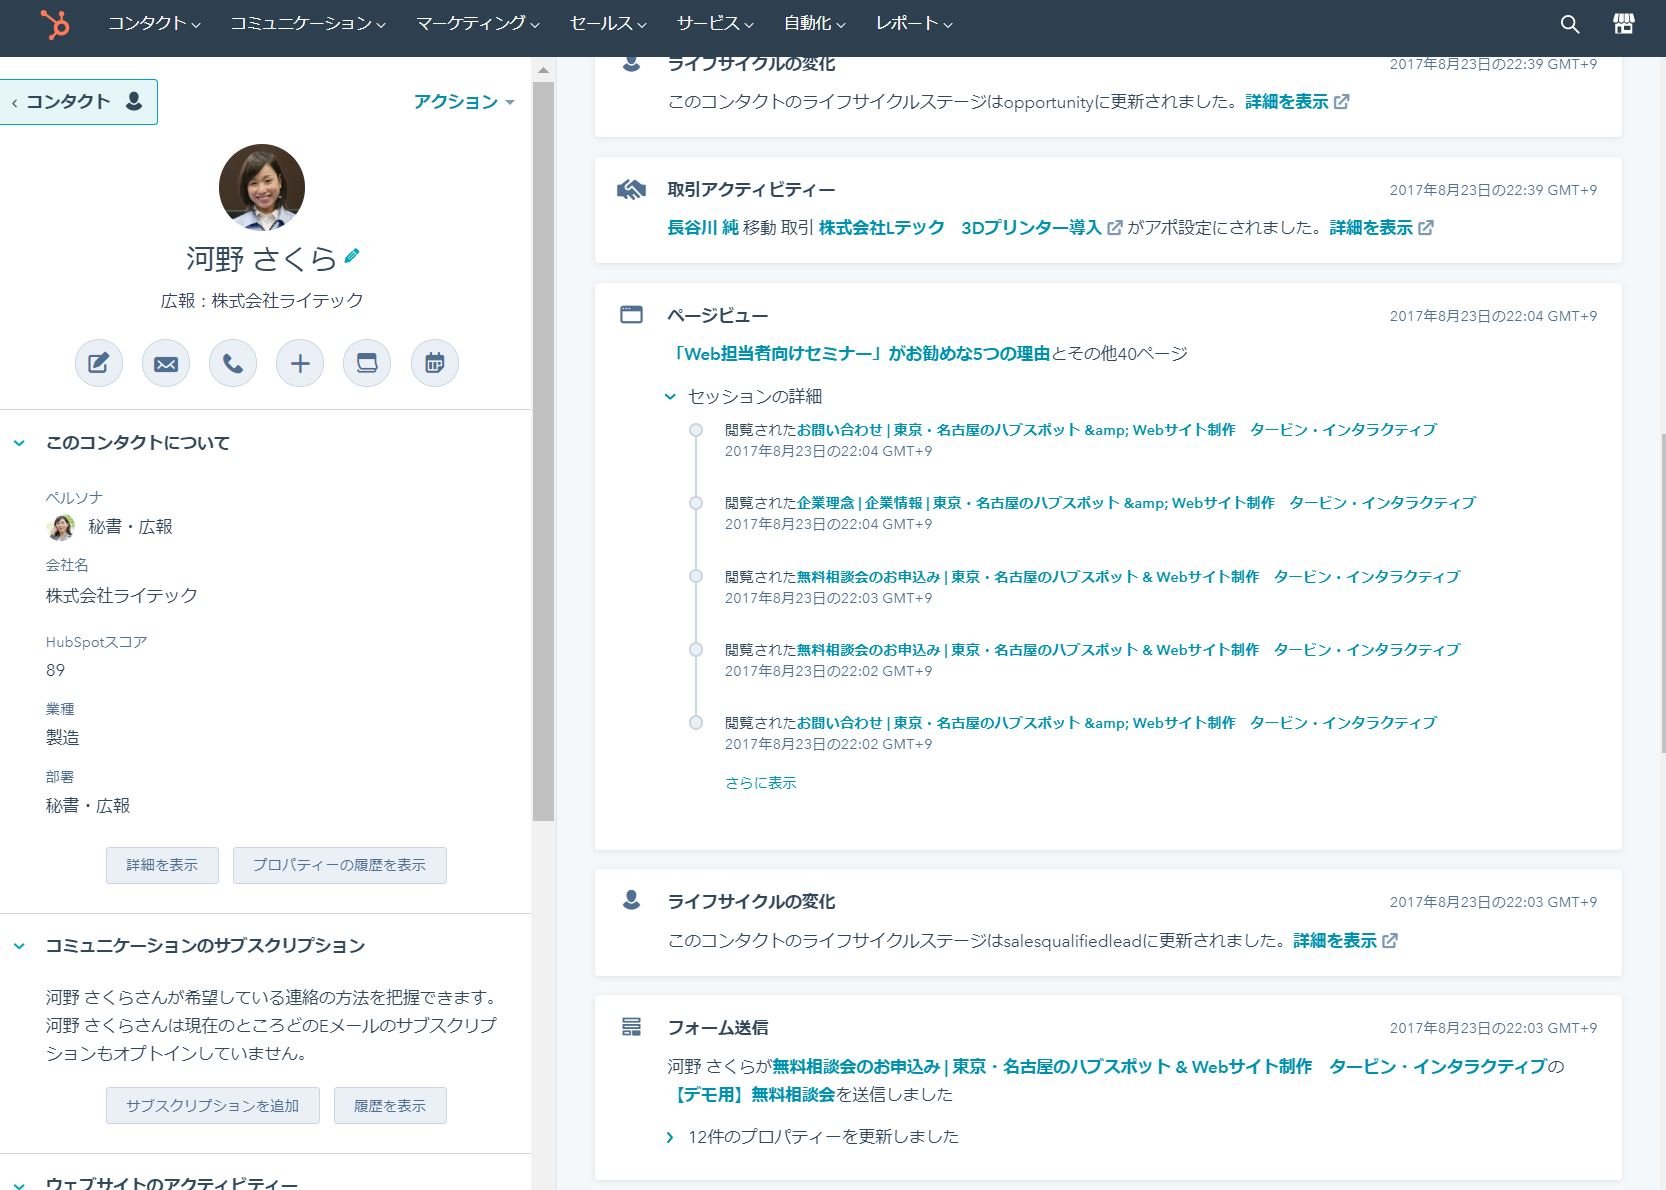Collapse the ウェブサイトのアクティビティー section

tap(19, 1184)
